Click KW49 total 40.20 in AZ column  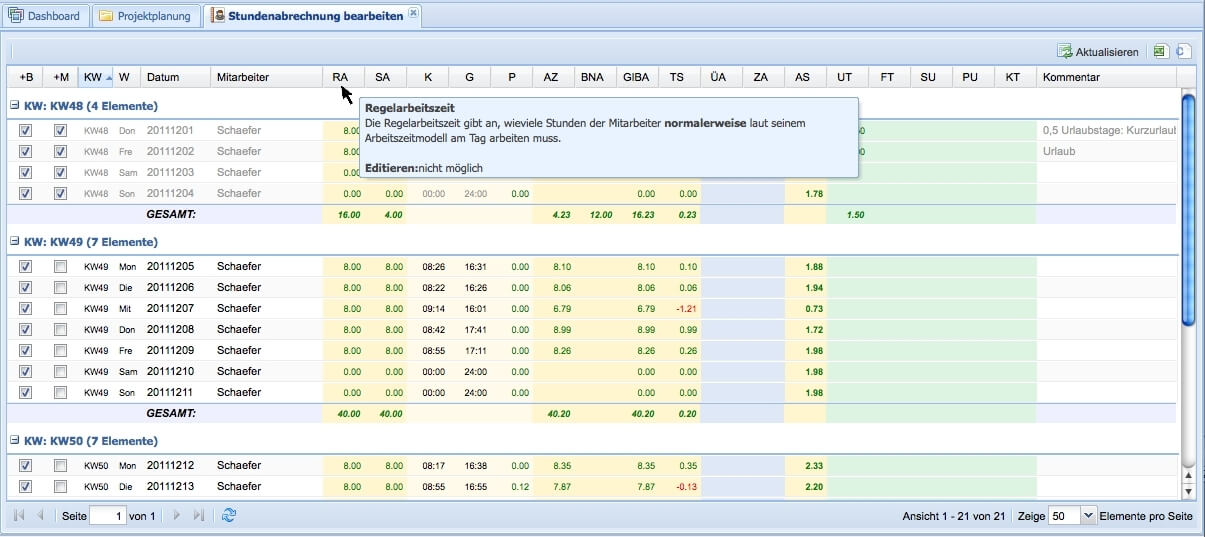558,413
